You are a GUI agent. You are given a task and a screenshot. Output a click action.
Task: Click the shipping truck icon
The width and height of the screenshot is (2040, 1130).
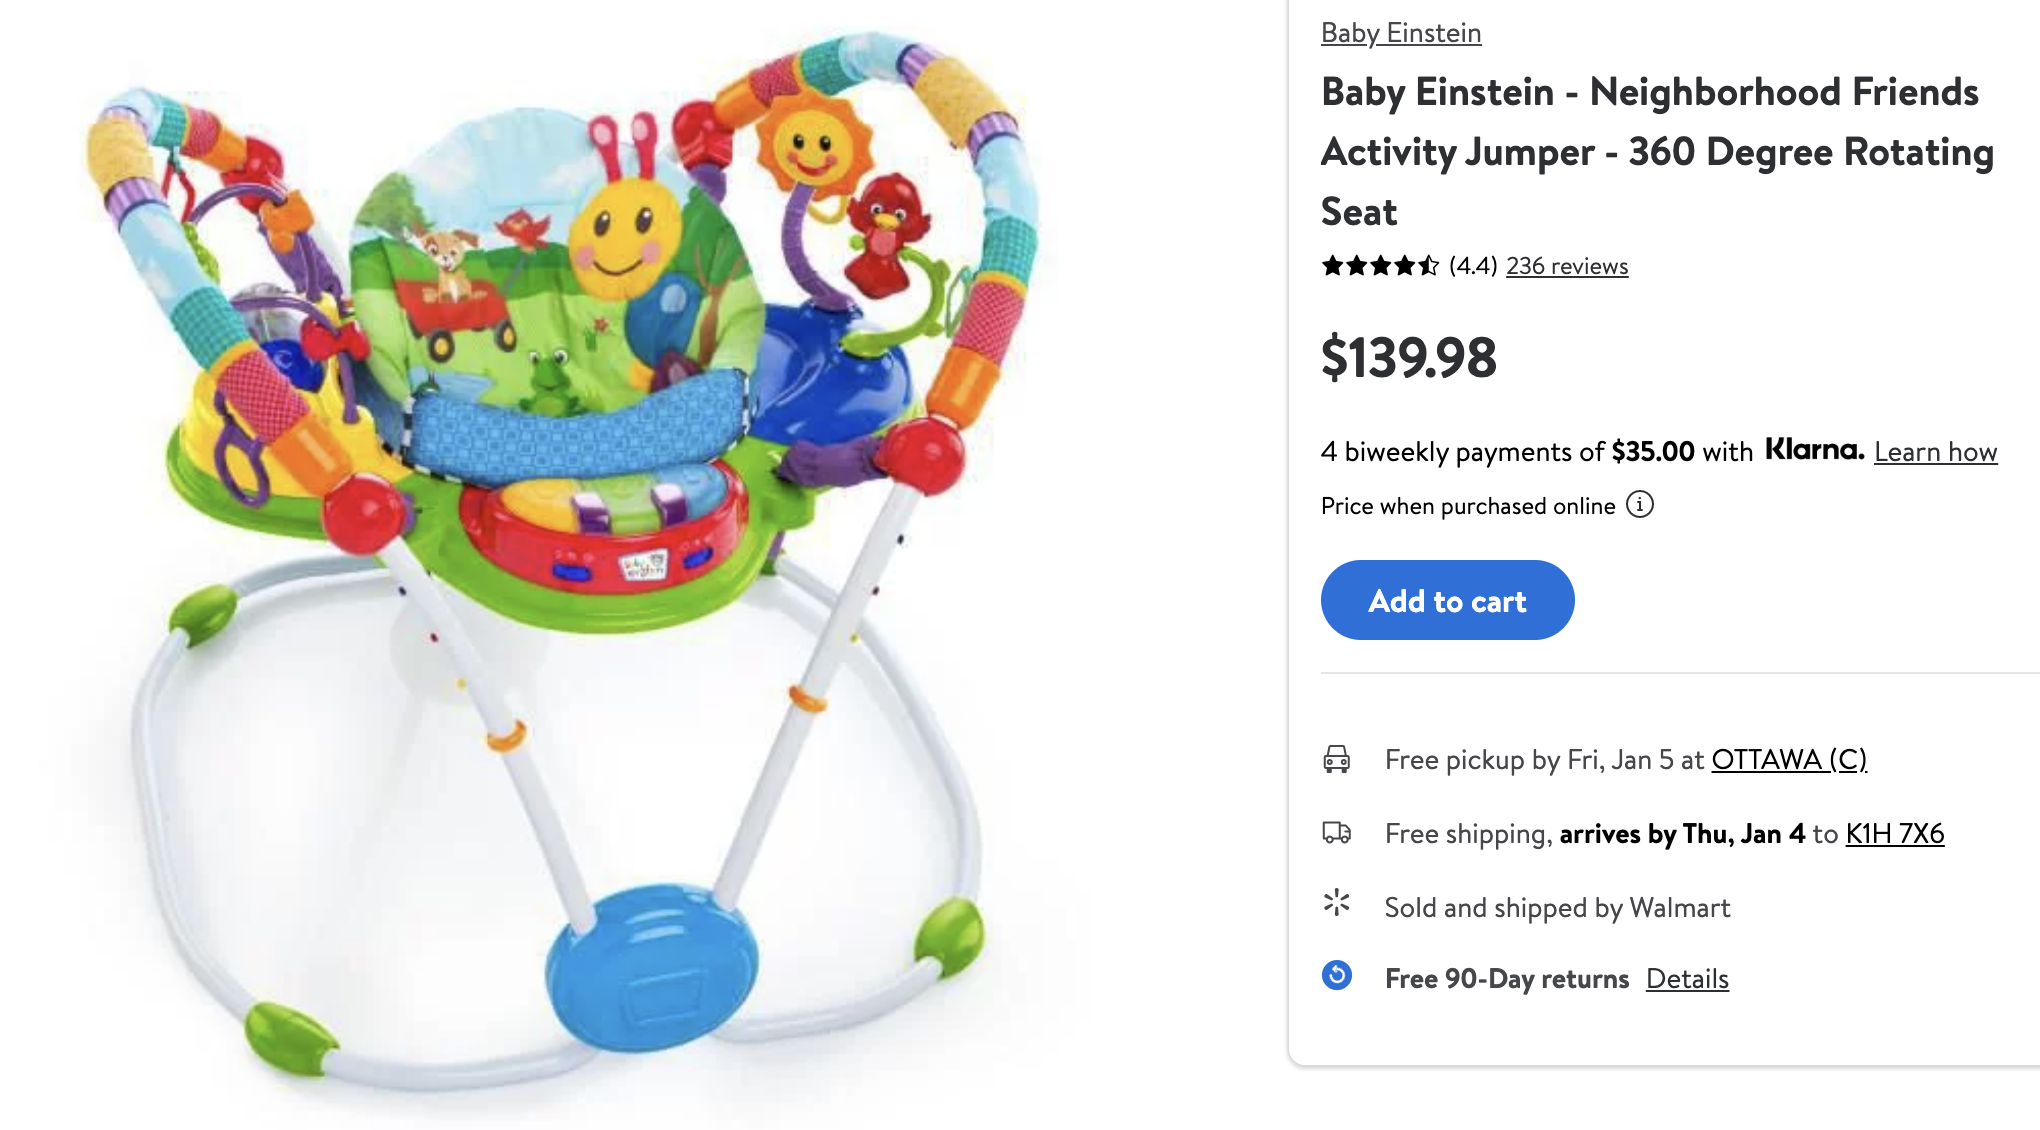point(1337,833)
